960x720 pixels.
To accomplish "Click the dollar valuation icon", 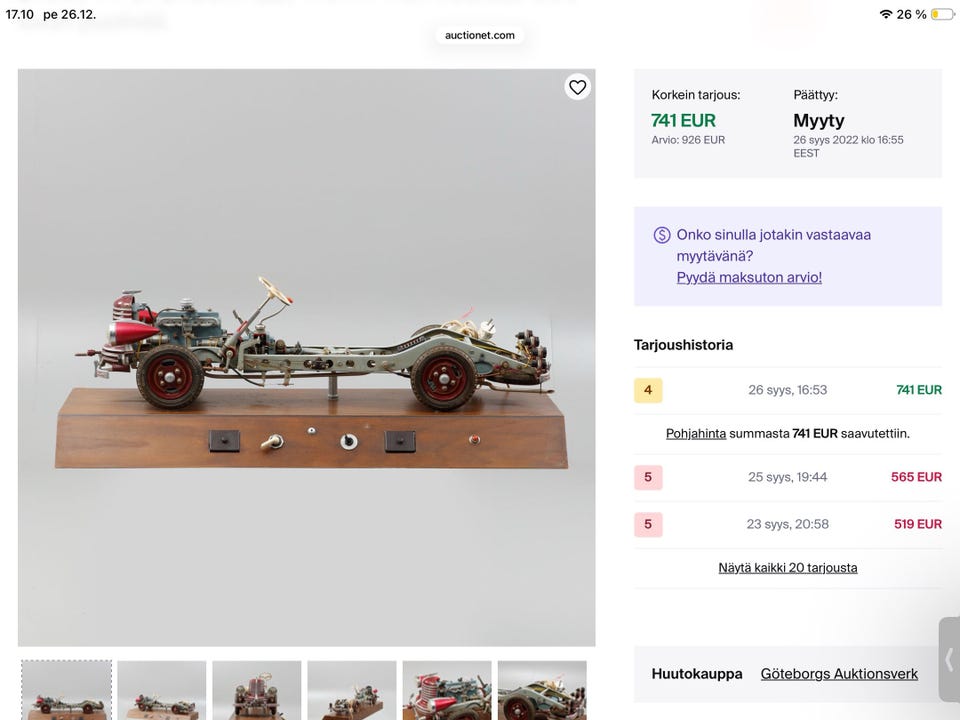I will coord(661,235).
